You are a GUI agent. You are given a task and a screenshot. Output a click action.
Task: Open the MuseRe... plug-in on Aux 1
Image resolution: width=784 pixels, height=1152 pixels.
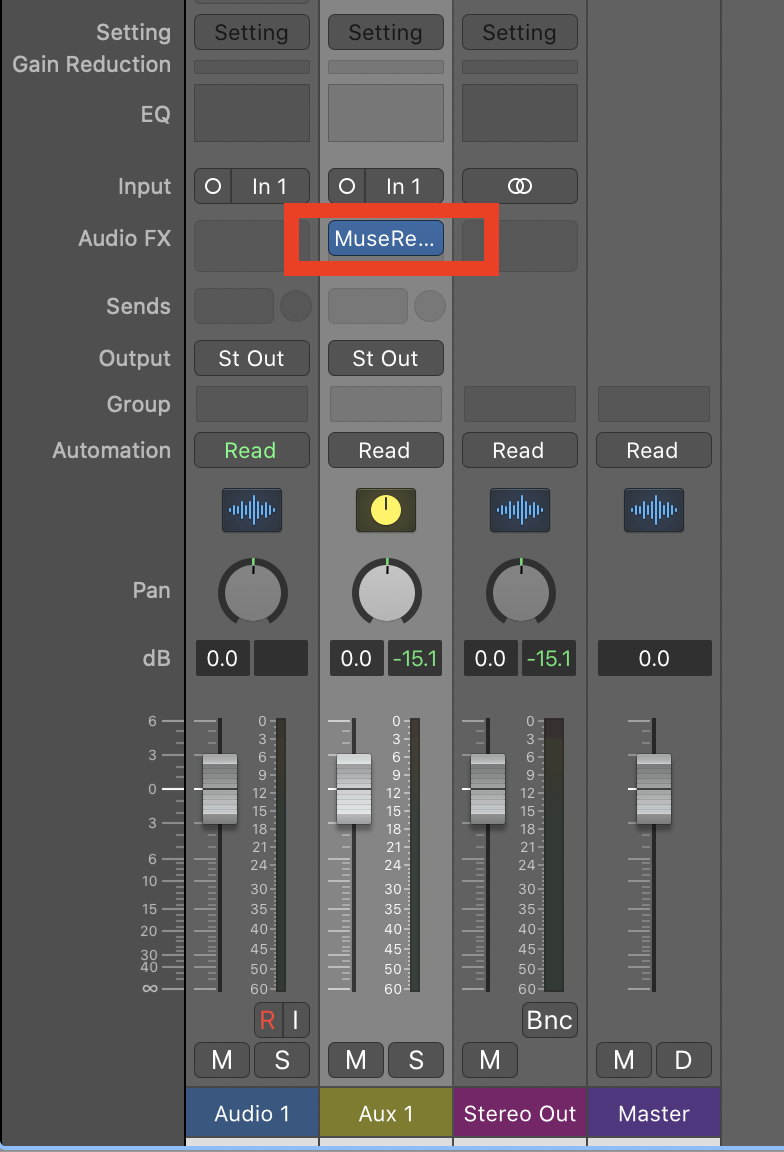tap(385, 238)
